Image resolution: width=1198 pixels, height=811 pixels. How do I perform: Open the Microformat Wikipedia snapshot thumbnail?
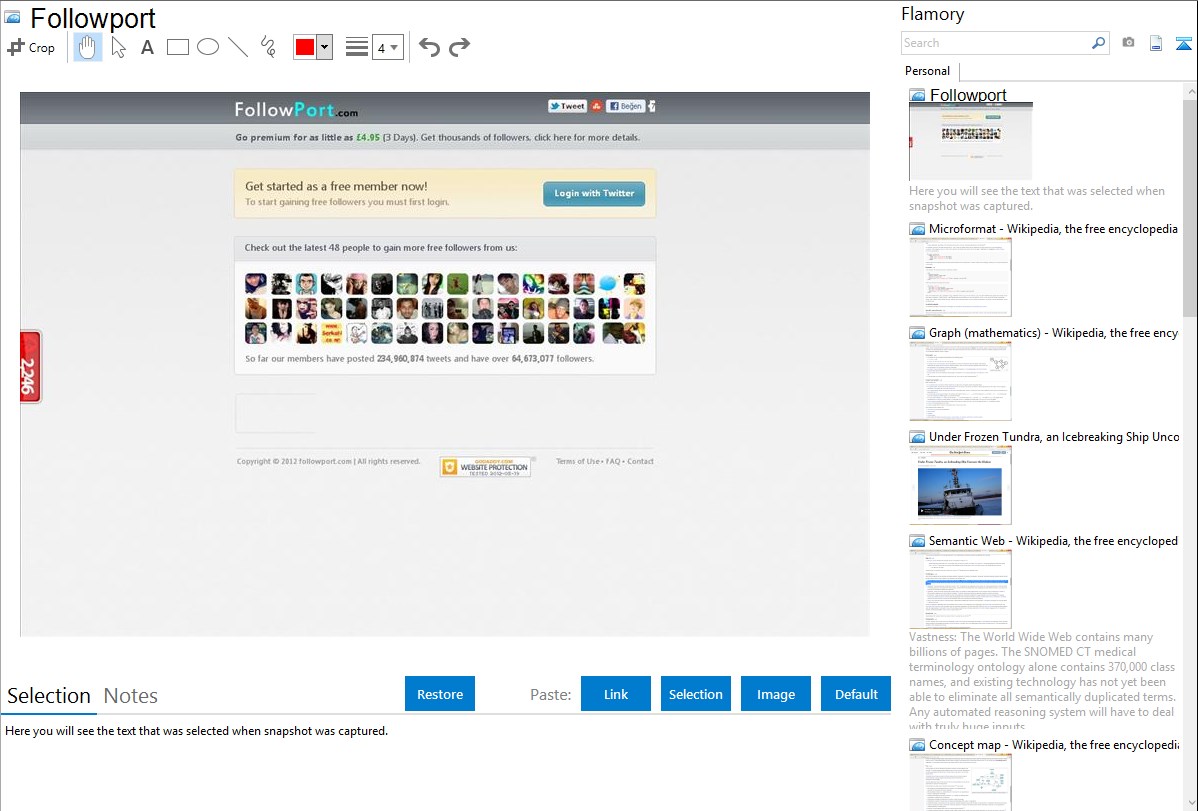tap(960, 277)
